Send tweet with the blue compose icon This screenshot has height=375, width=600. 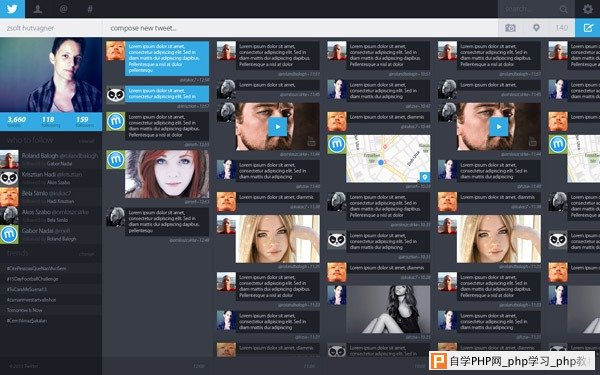587,28
